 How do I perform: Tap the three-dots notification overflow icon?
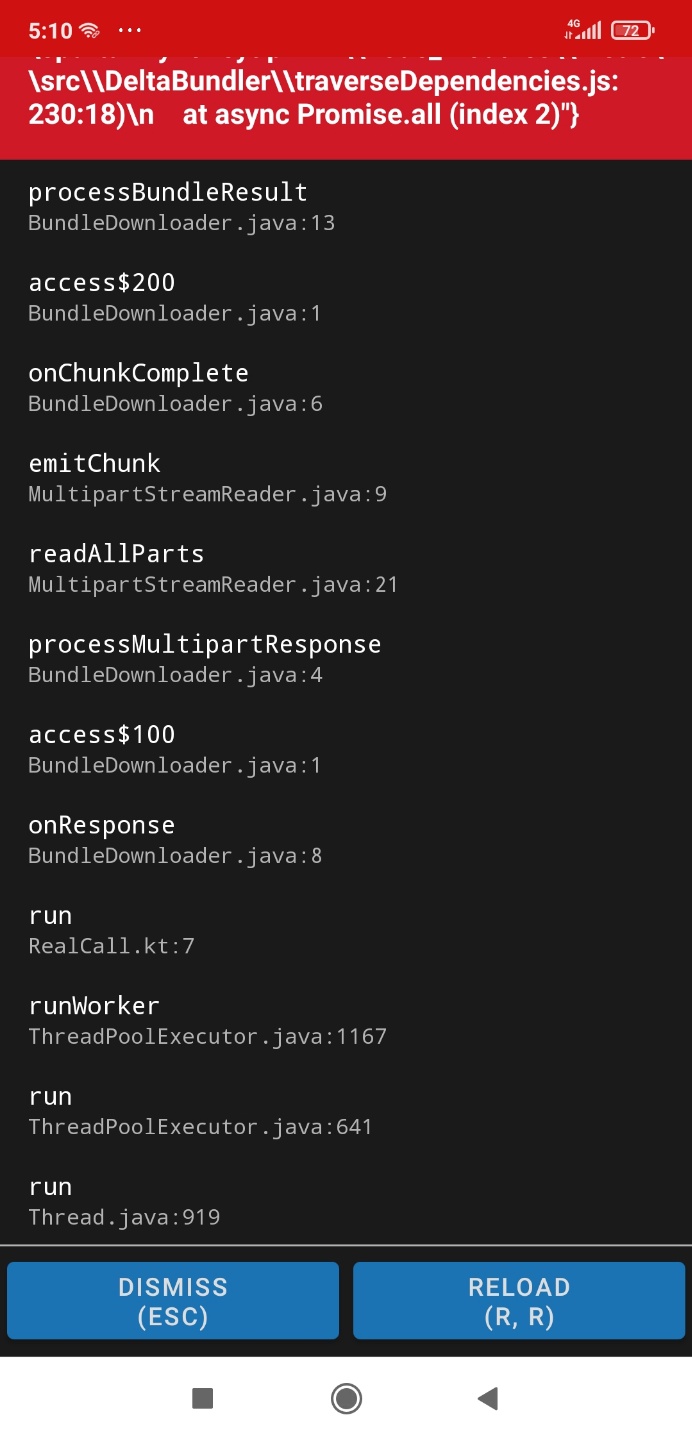click(x=130, y=31)
